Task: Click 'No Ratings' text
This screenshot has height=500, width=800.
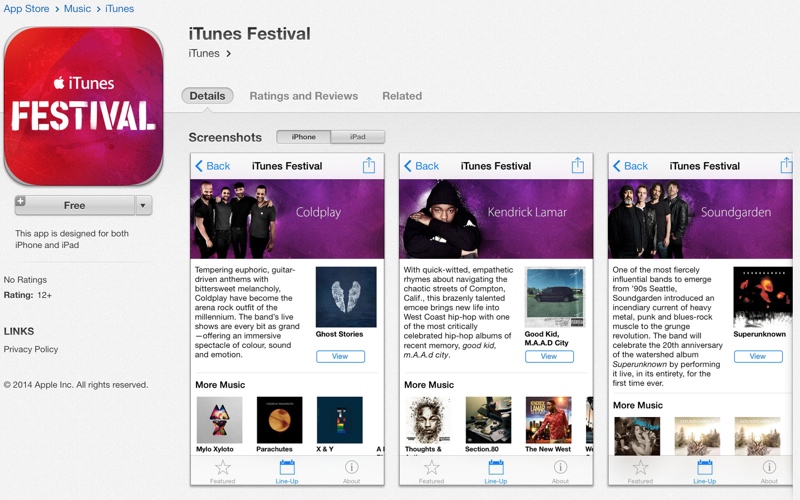Action: pos(25,280)
